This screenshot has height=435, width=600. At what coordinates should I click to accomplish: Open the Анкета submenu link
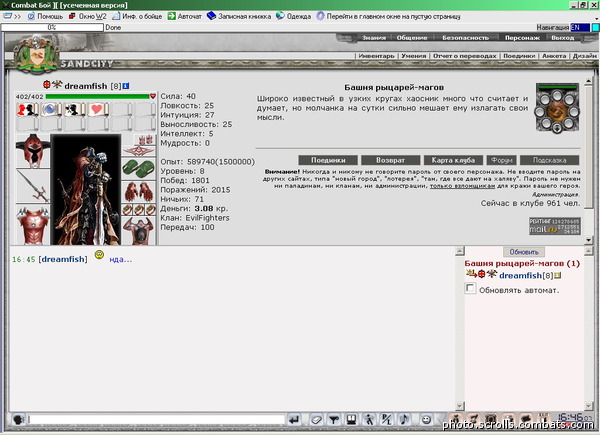tap(554, 55)
